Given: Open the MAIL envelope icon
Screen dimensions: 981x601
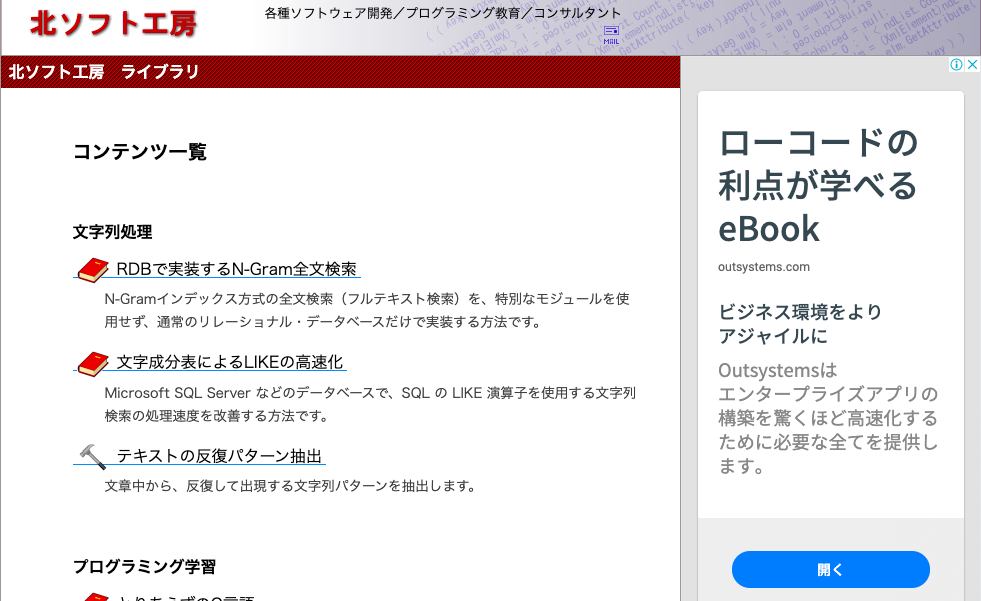Looking at the screenshot, I should click(x=611, y=35).
